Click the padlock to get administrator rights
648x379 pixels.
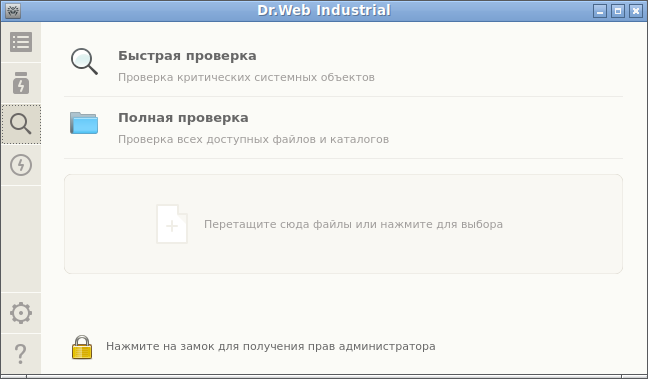[x=82, y=347]
